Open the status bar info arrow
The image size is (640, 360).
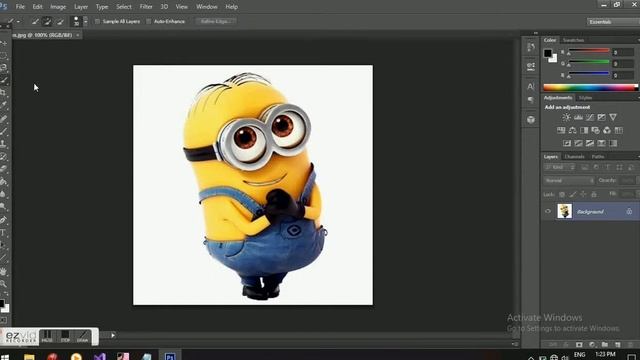pos(113,336)
